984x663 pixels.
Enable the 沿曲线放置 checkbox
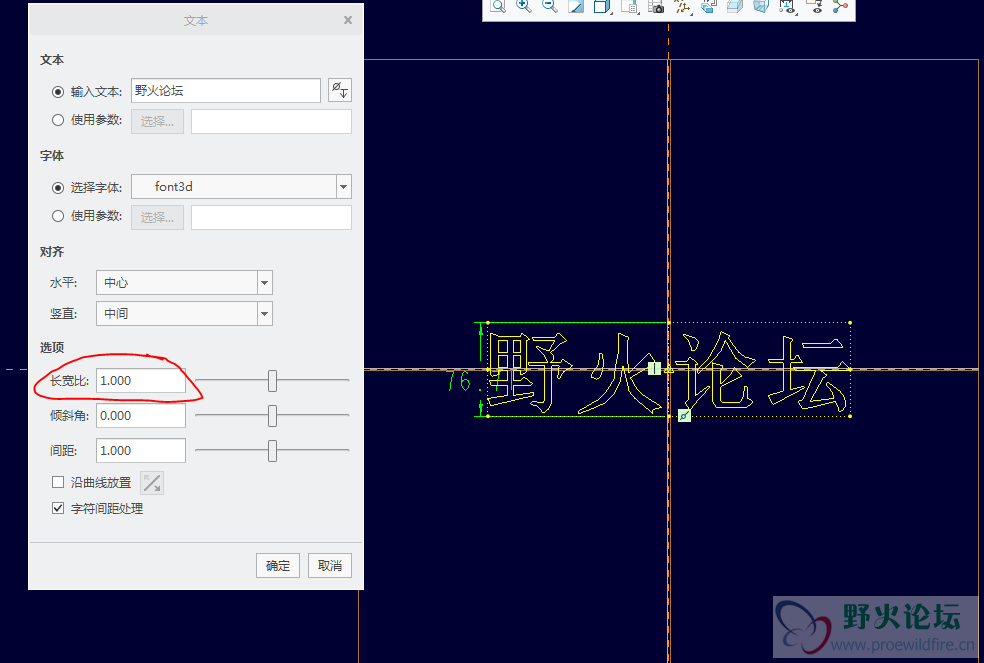point(58,482)
